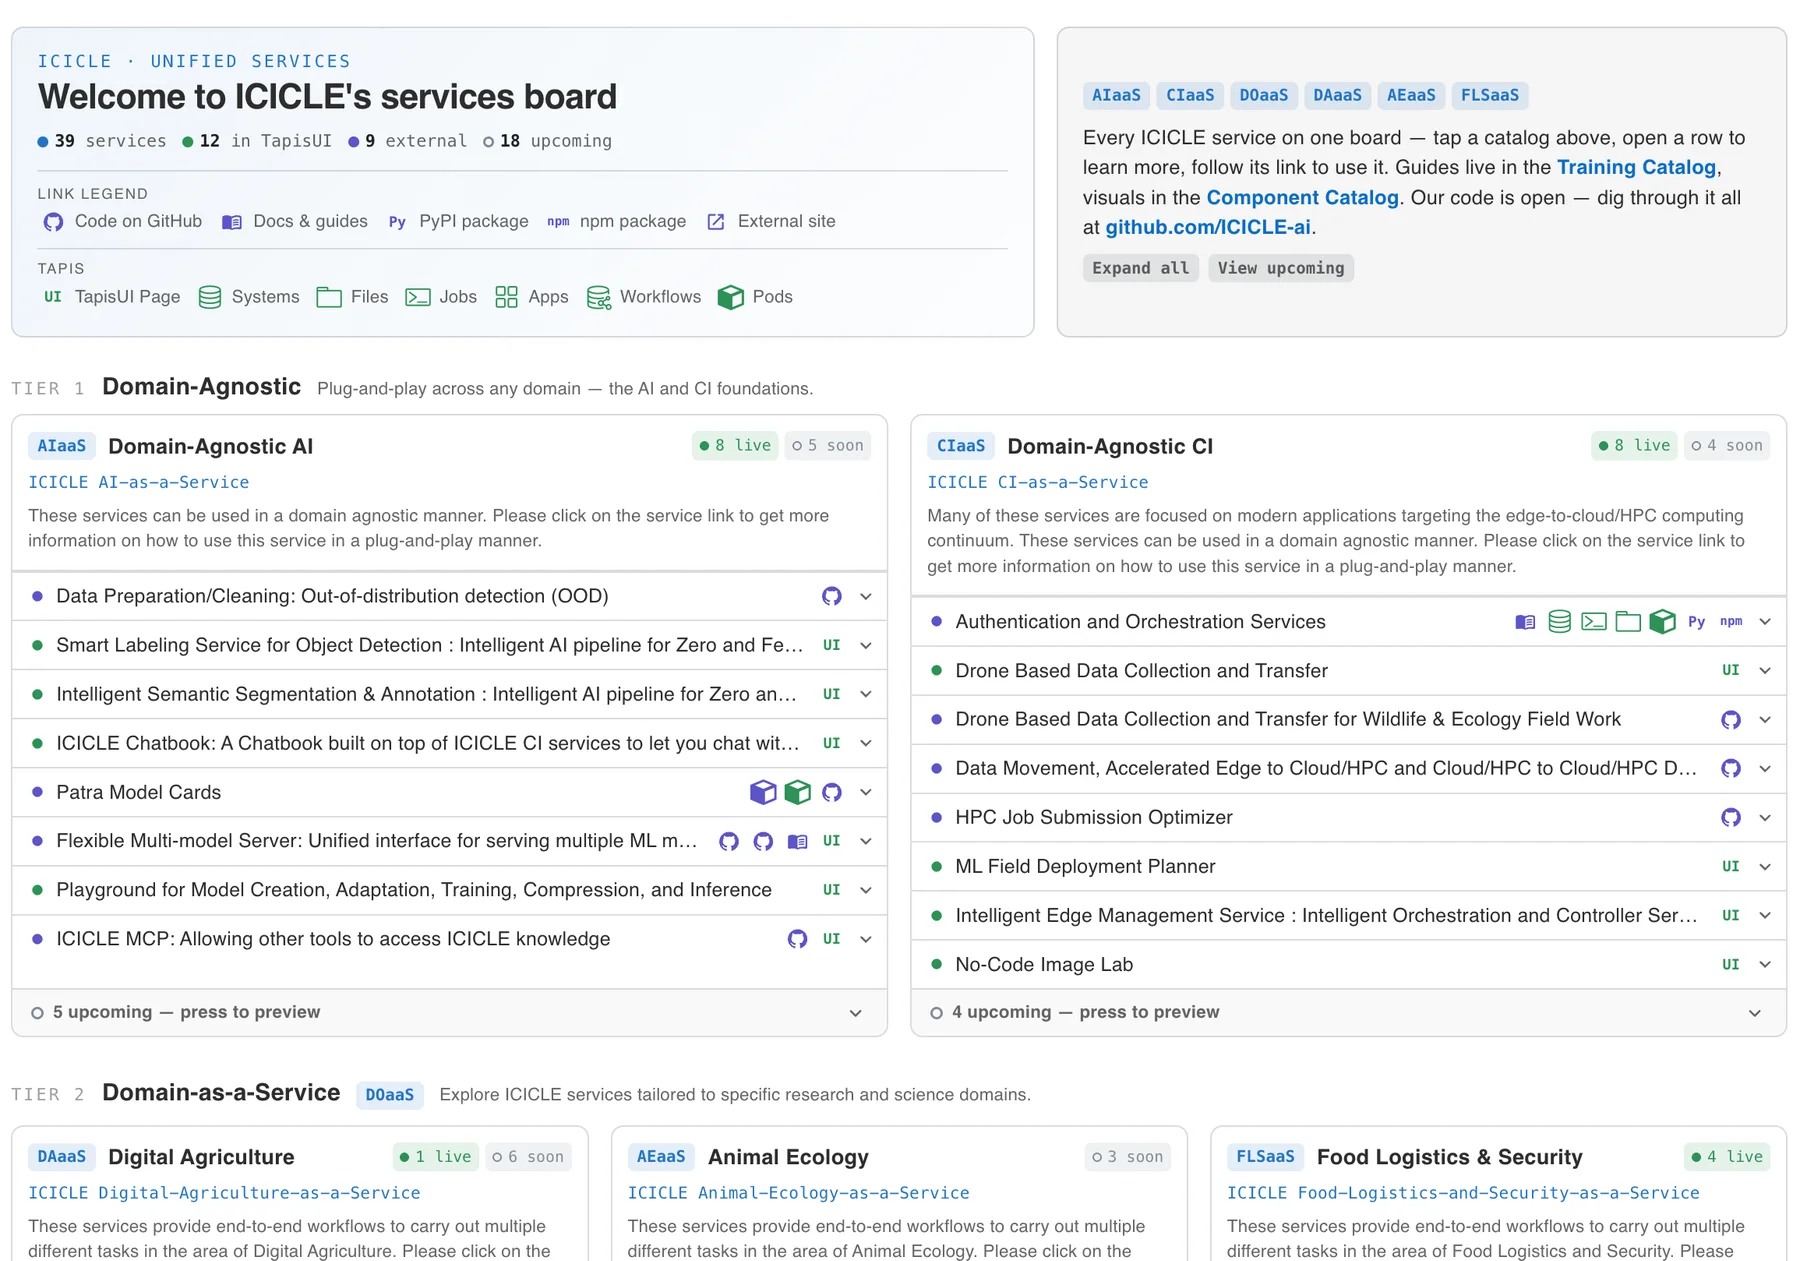Viewport: 1800px width, 1261px height.
Task: Open TapisUI icon in Playground for Model Creation row
Action: 831,890
